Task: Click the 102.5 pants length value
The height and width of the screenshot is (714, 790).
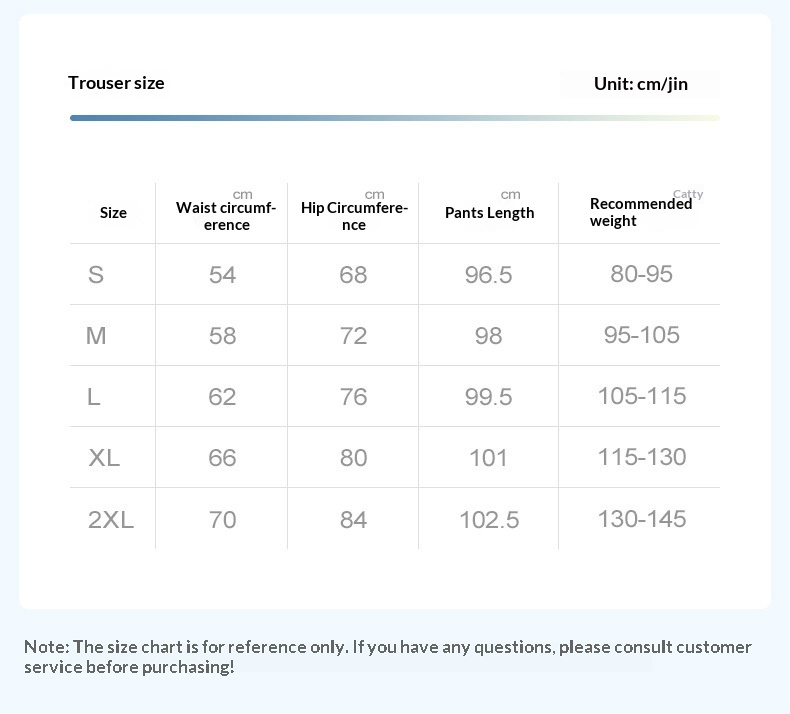Action: (x=489, y=520)
